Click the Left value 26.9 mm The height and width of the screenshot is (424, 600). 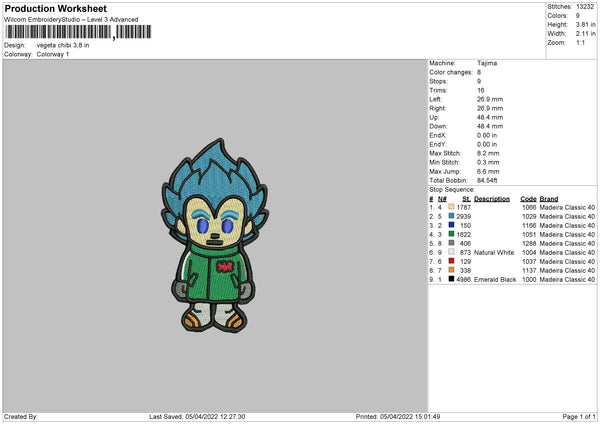pyautogui.click(x=490, y=99)
